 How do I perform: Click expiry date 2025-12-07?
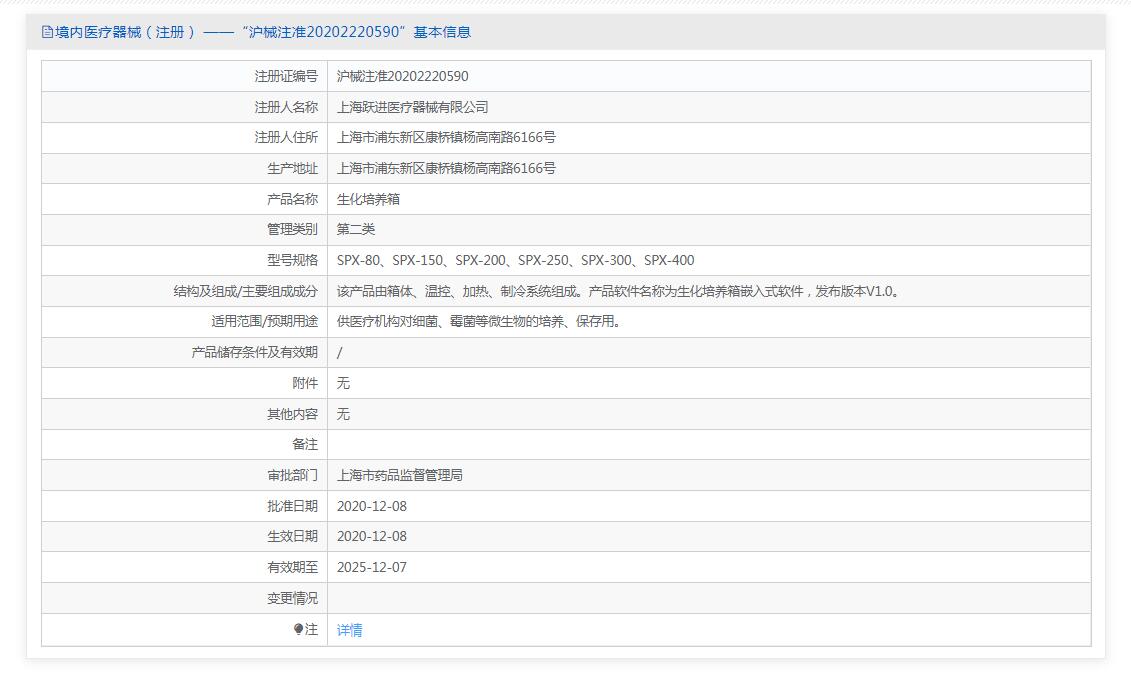371,568
